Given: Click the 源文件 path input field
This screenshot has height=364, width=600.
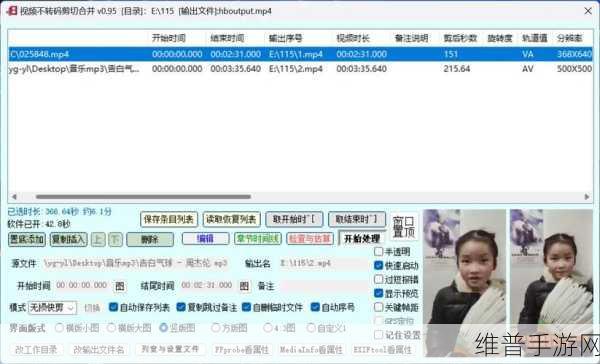Looking at the screenshot, I should (136, 263).
